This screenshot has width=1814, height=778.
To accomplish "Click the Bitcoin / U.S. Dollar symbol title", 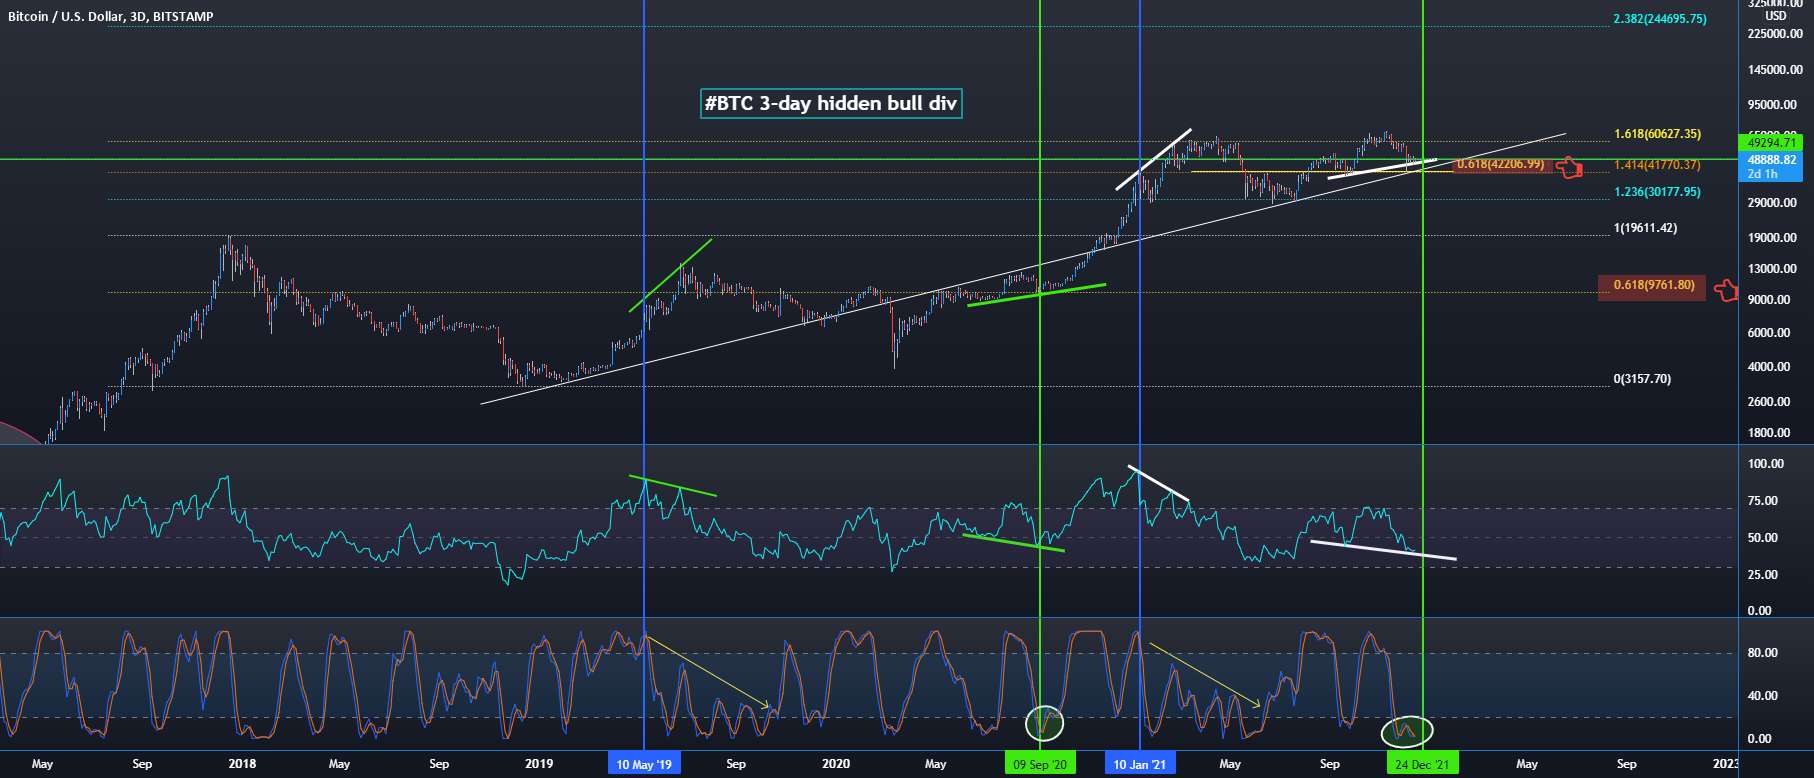I will [x=111, y=17].
